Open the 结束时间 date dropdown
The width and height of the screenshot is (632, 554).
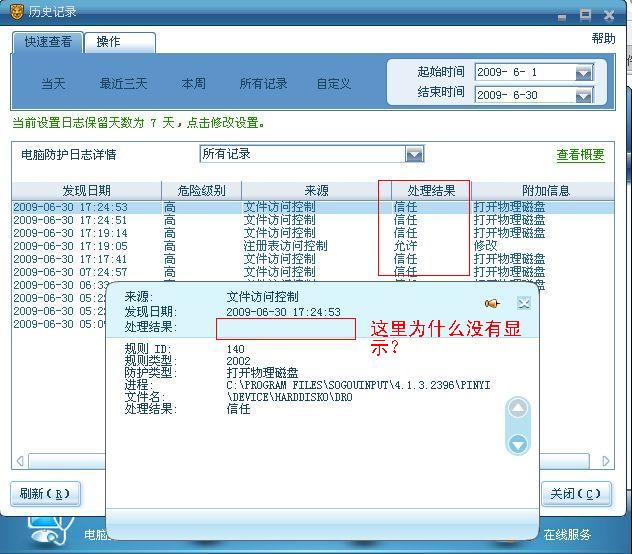click(584, 96)
